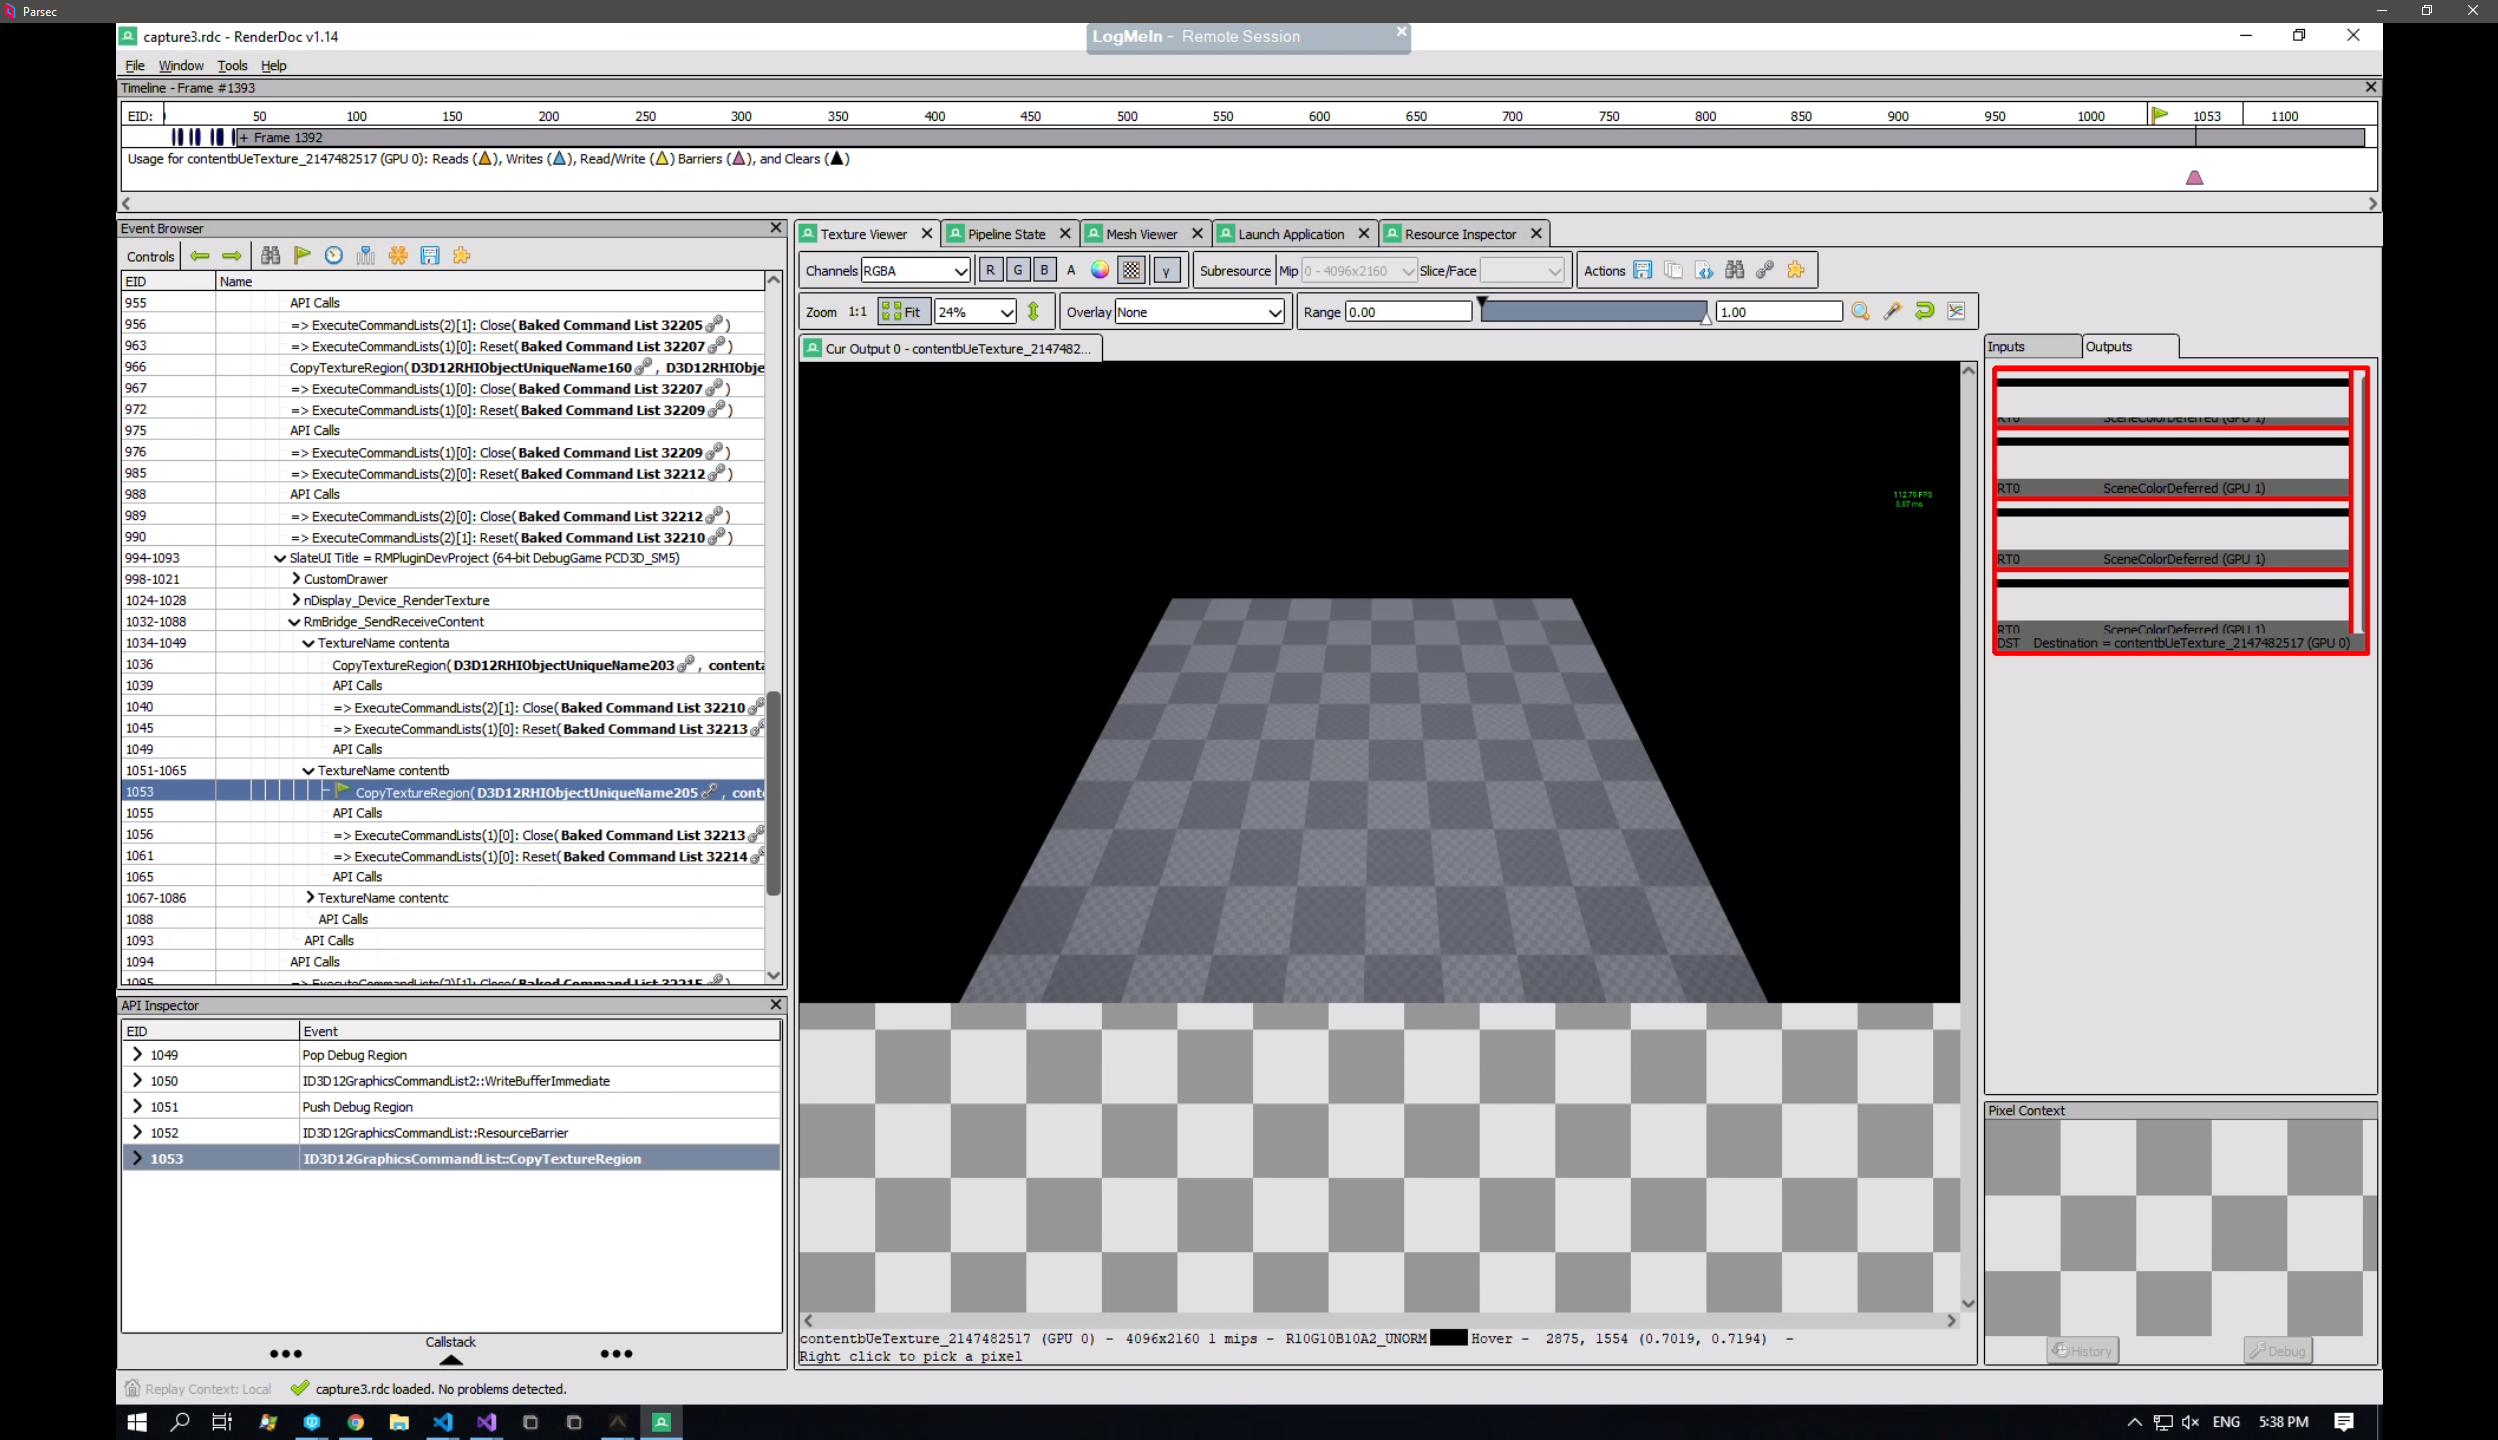Click the 1:1 zoom button
Screen dimensions: 2498x1440
pyautogui.click(x=857, y=311)
